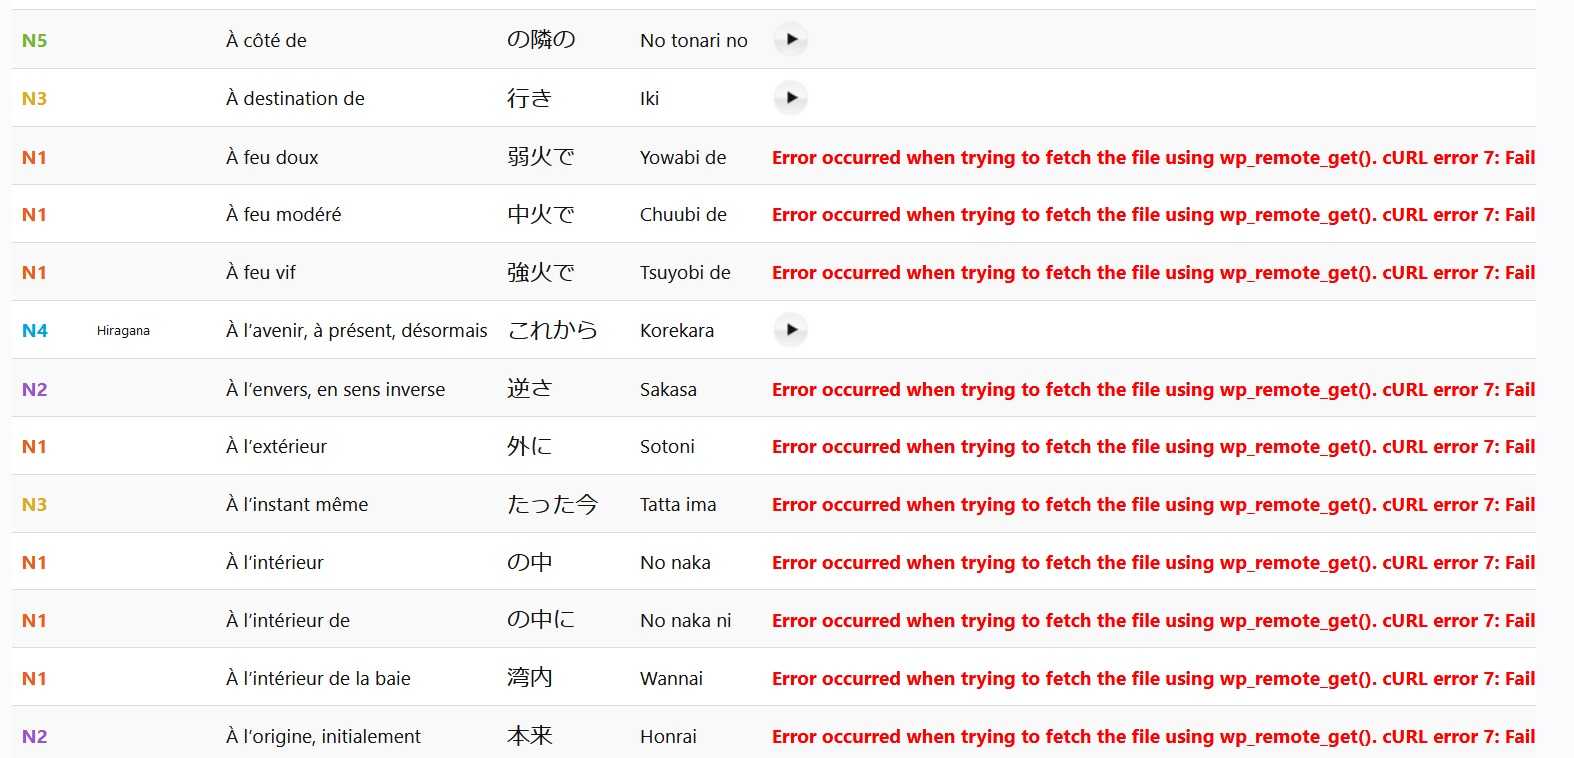Select the kanji 弱火で
Viewport: 1574px width, 758px height.
(540, 157)
